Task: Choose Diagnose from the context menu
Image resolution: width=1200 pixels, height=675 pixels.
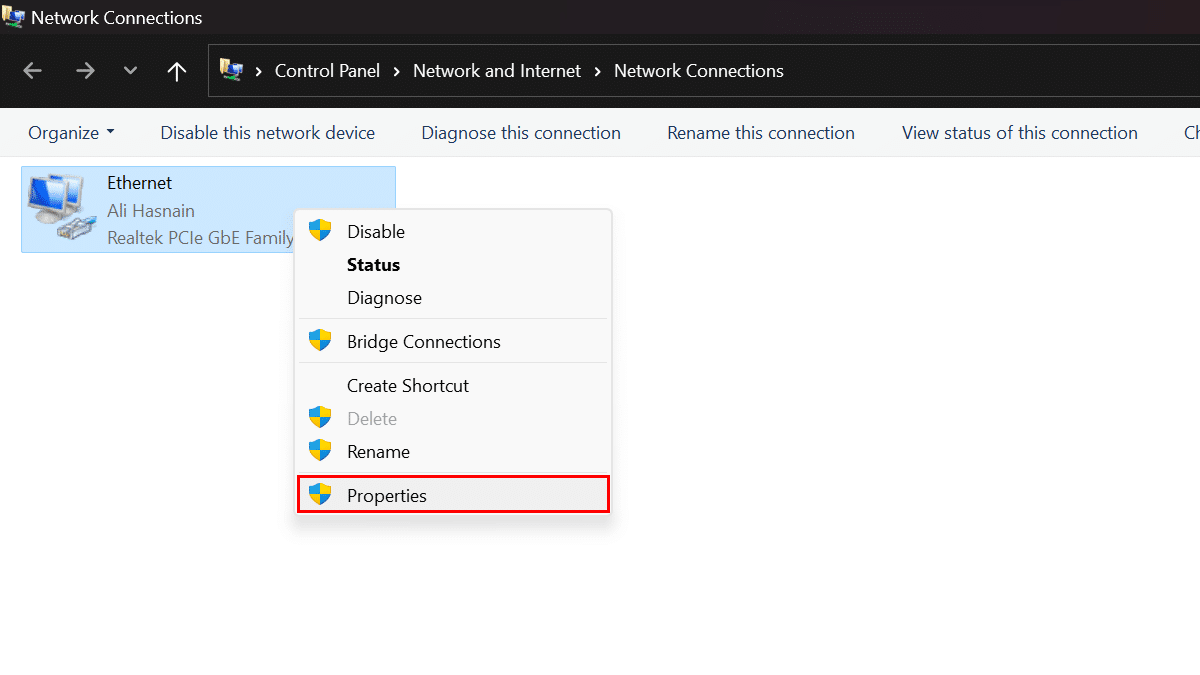Action: [384, 298]
